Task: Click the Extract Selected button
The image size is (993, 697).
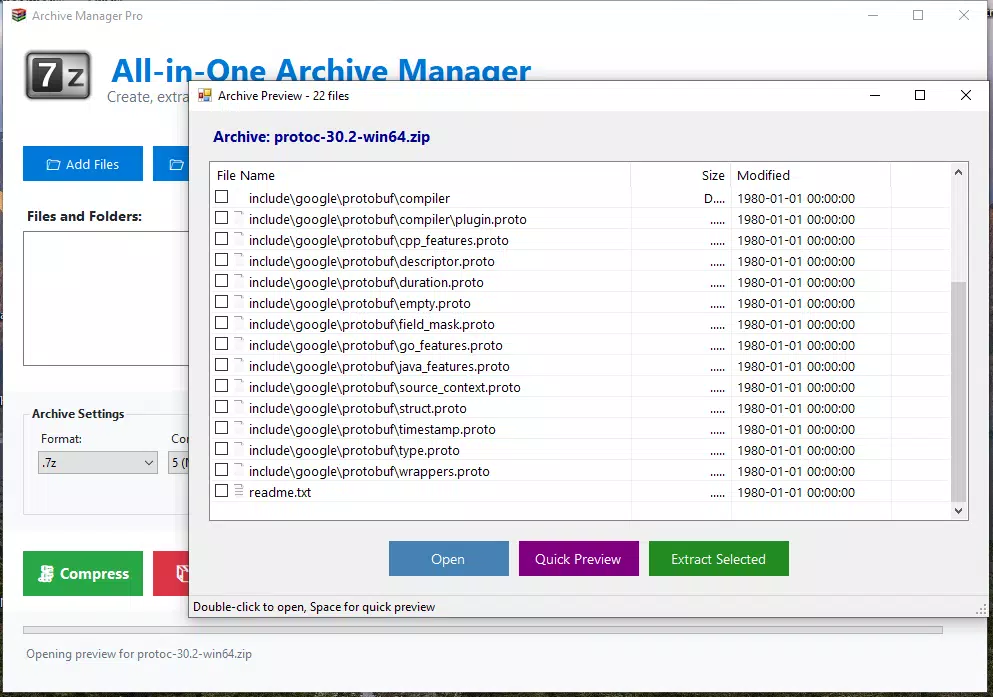Action: (x=719, y=558)
